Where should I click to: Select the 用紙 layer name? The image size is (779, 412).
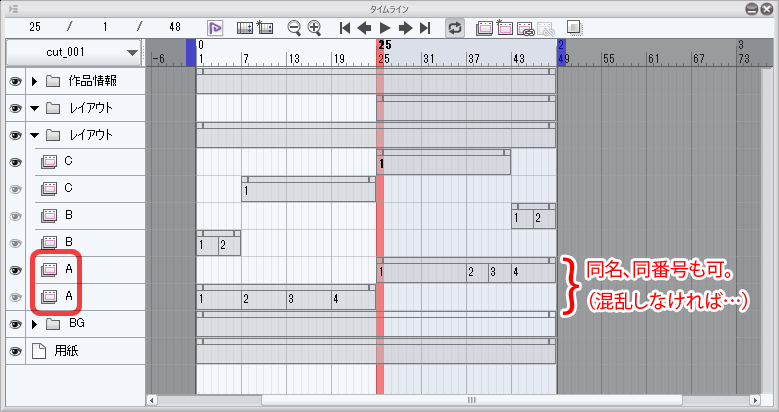pyautogui.click(x=66, y=351)
